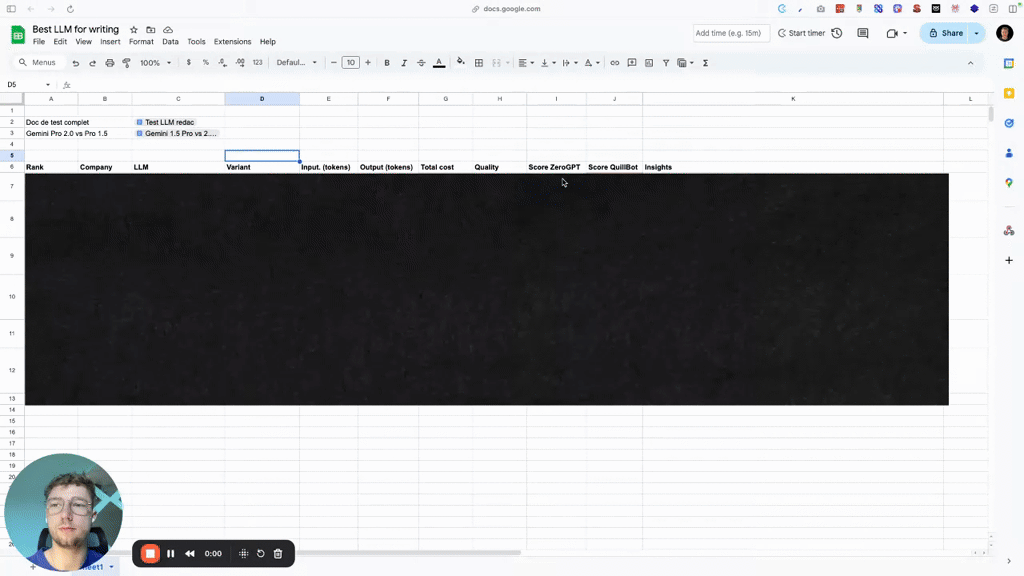Open the Default font dropdown

coord(296,63)
